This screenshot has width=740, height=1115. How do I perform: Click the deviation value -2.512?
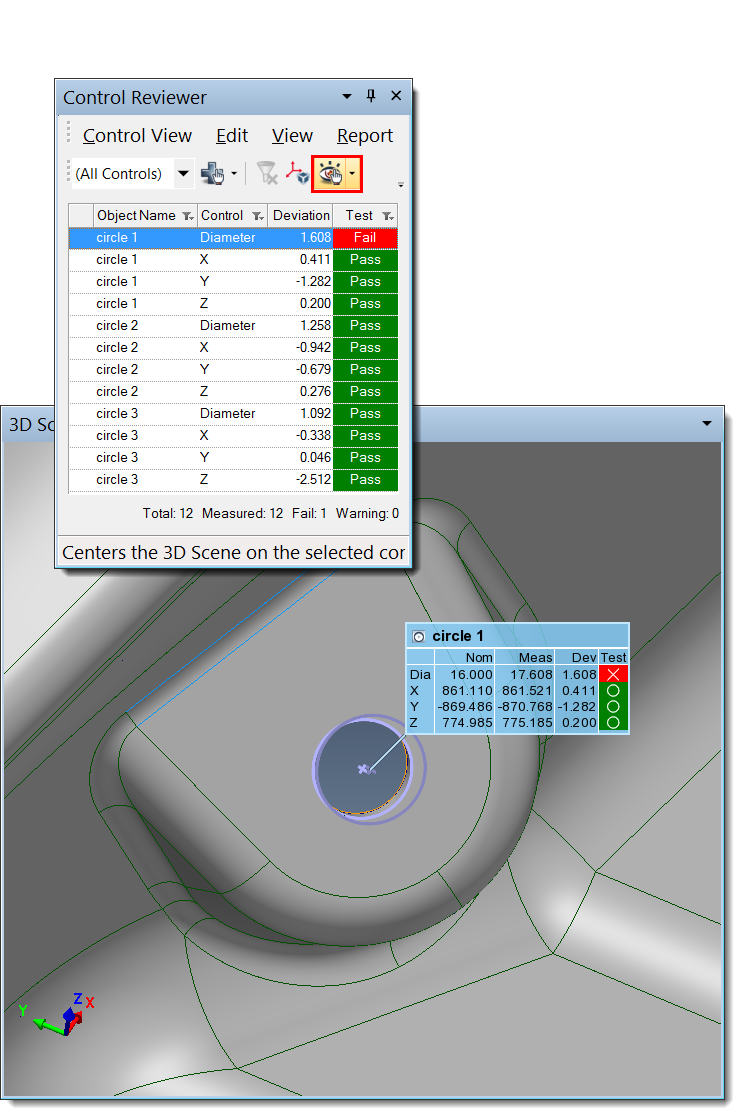(313, 480)
